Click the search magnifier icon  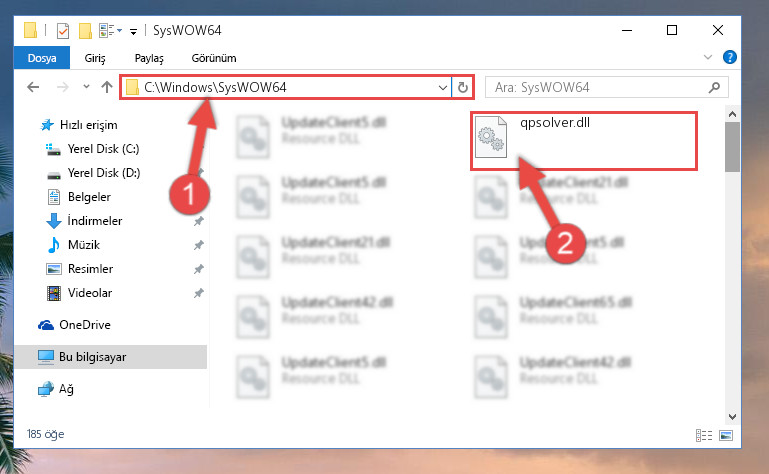[x=715, y=87]
